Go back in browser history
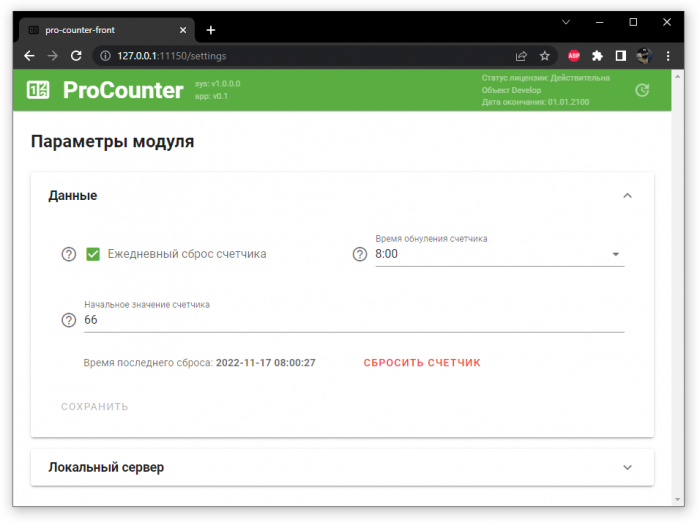Viewport: 700px width, 523px height. 29,56
